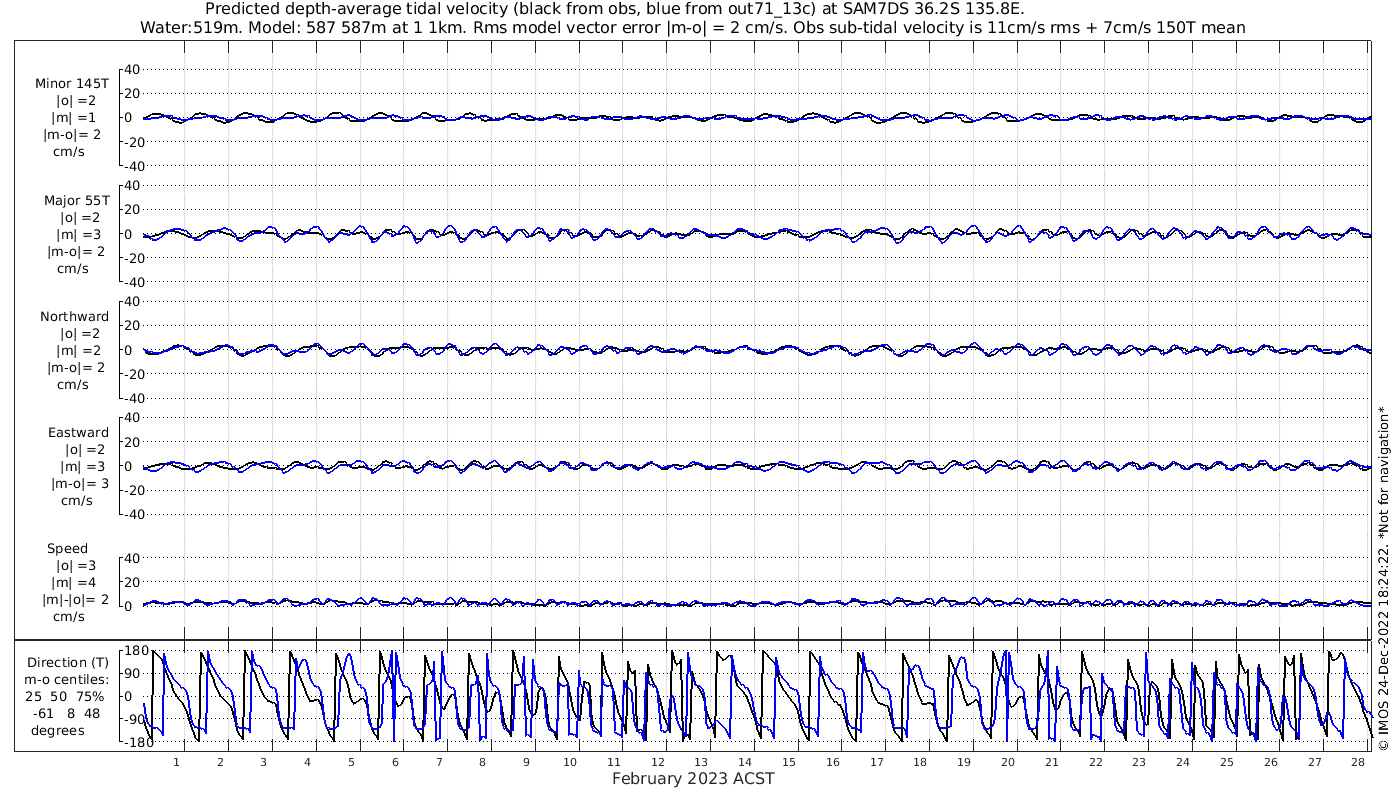Viewport: 1400px width, 800px height.
Task: Click the '20' tick of Northward panel
Action: click(x=132, y=325)
